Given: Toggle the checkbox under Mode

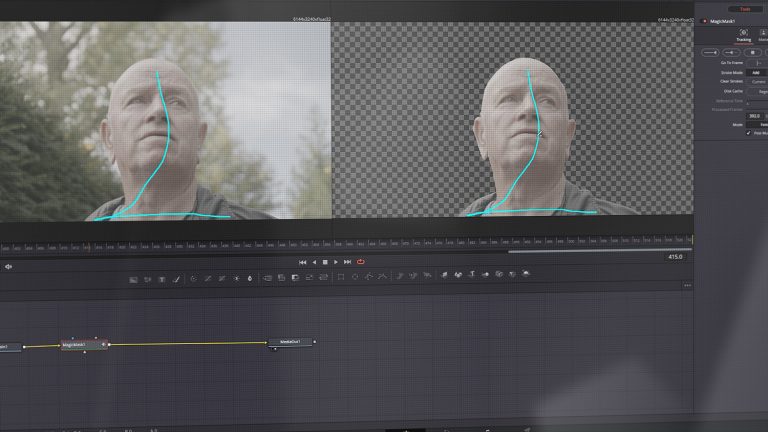Looking at the screenshot, I should (x=748, y=133).
